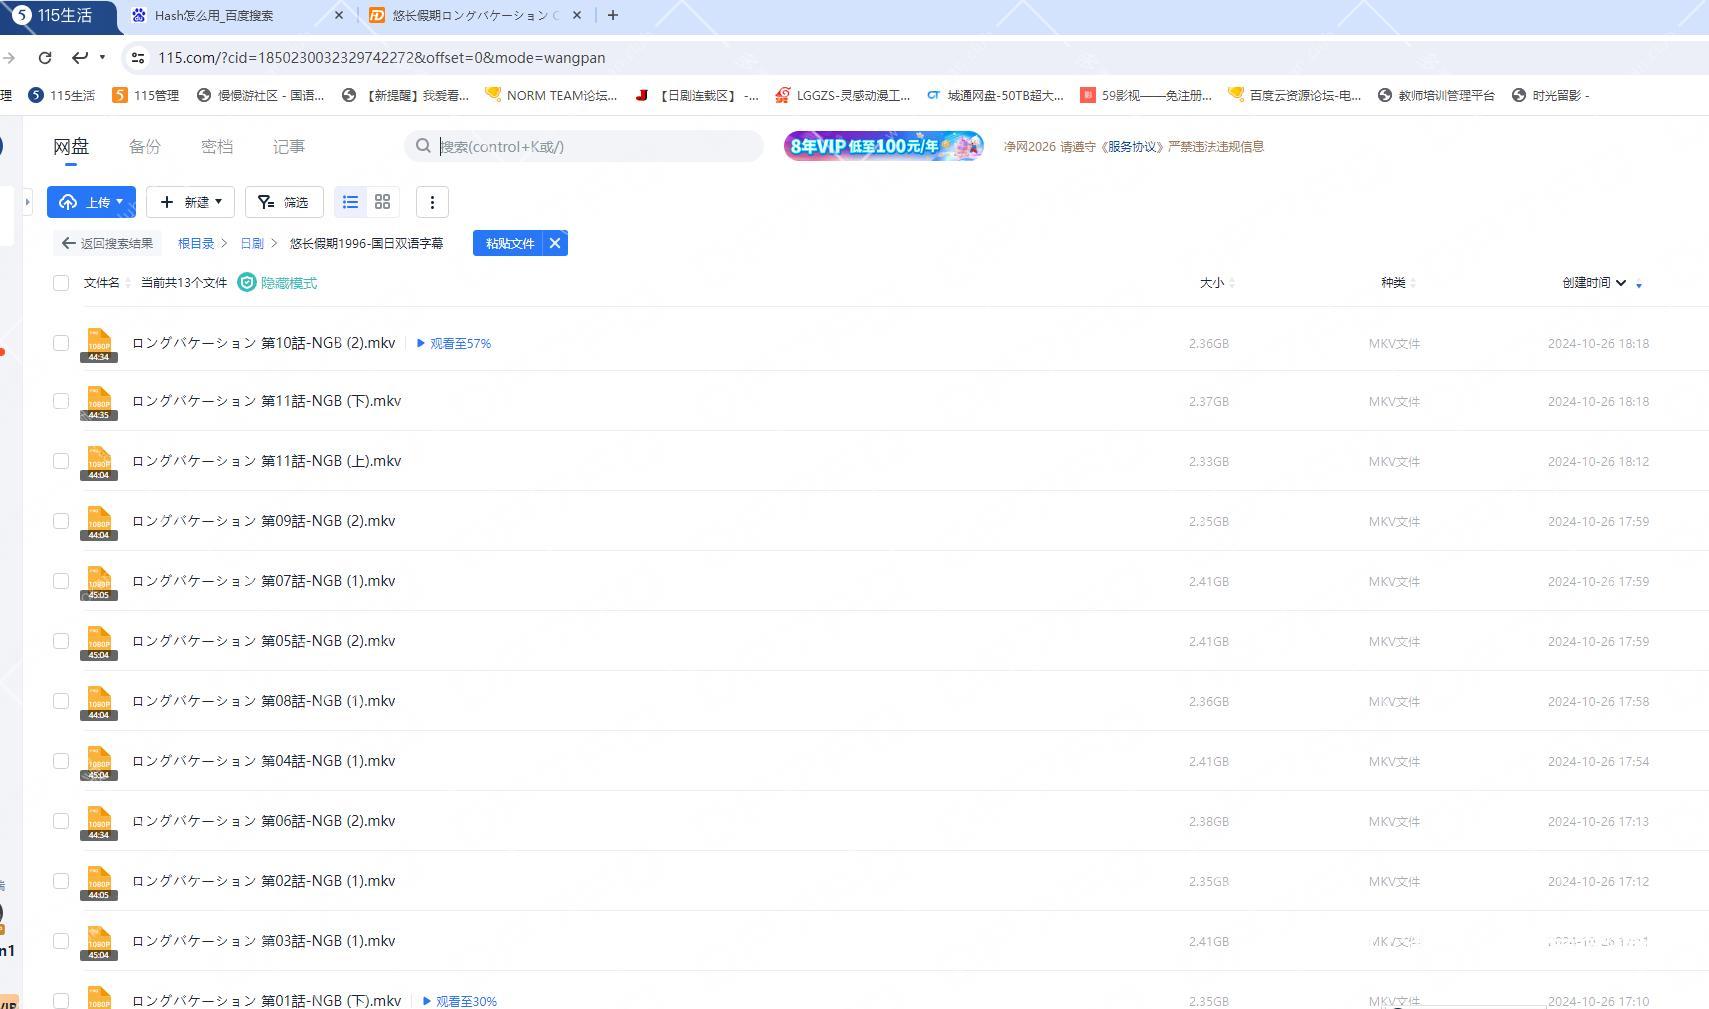Image resolution: width=1709 pixels, height=1009 pixels.
Task: Select checkbox for 第07話-NGB (1).mkv
Action: (x=61, y=581)
